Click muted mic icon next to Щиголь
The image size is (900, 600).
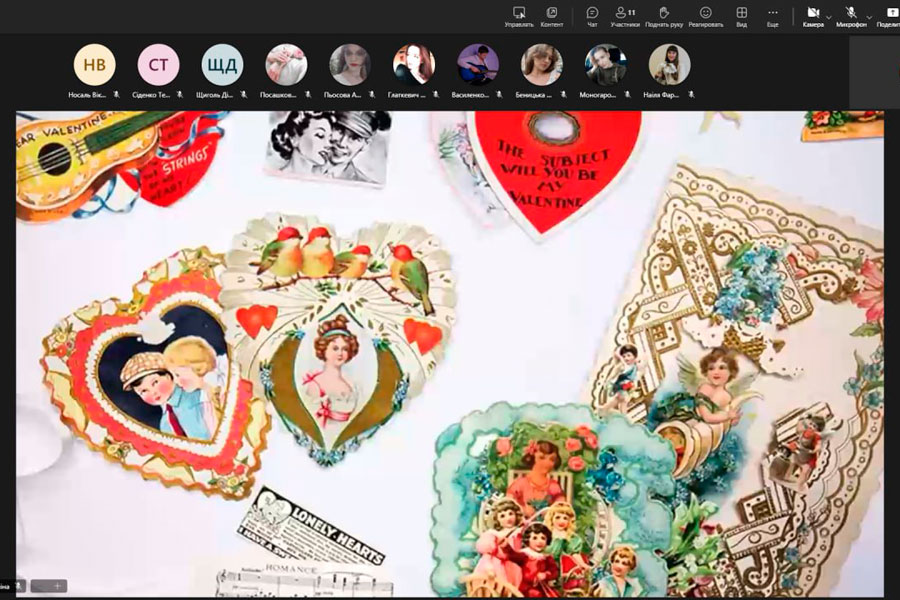pyautogui.click(x=243, y=94)
